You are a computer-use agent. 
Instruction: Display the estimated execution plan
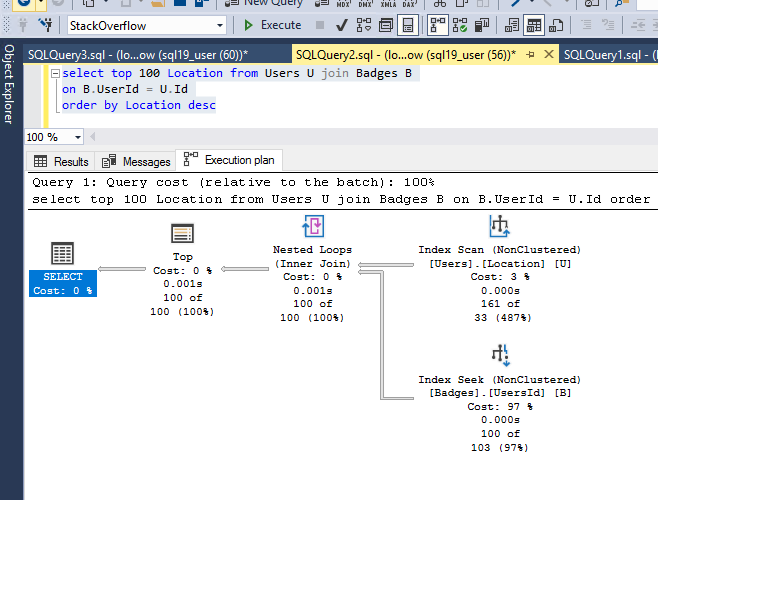pos(364,25)
